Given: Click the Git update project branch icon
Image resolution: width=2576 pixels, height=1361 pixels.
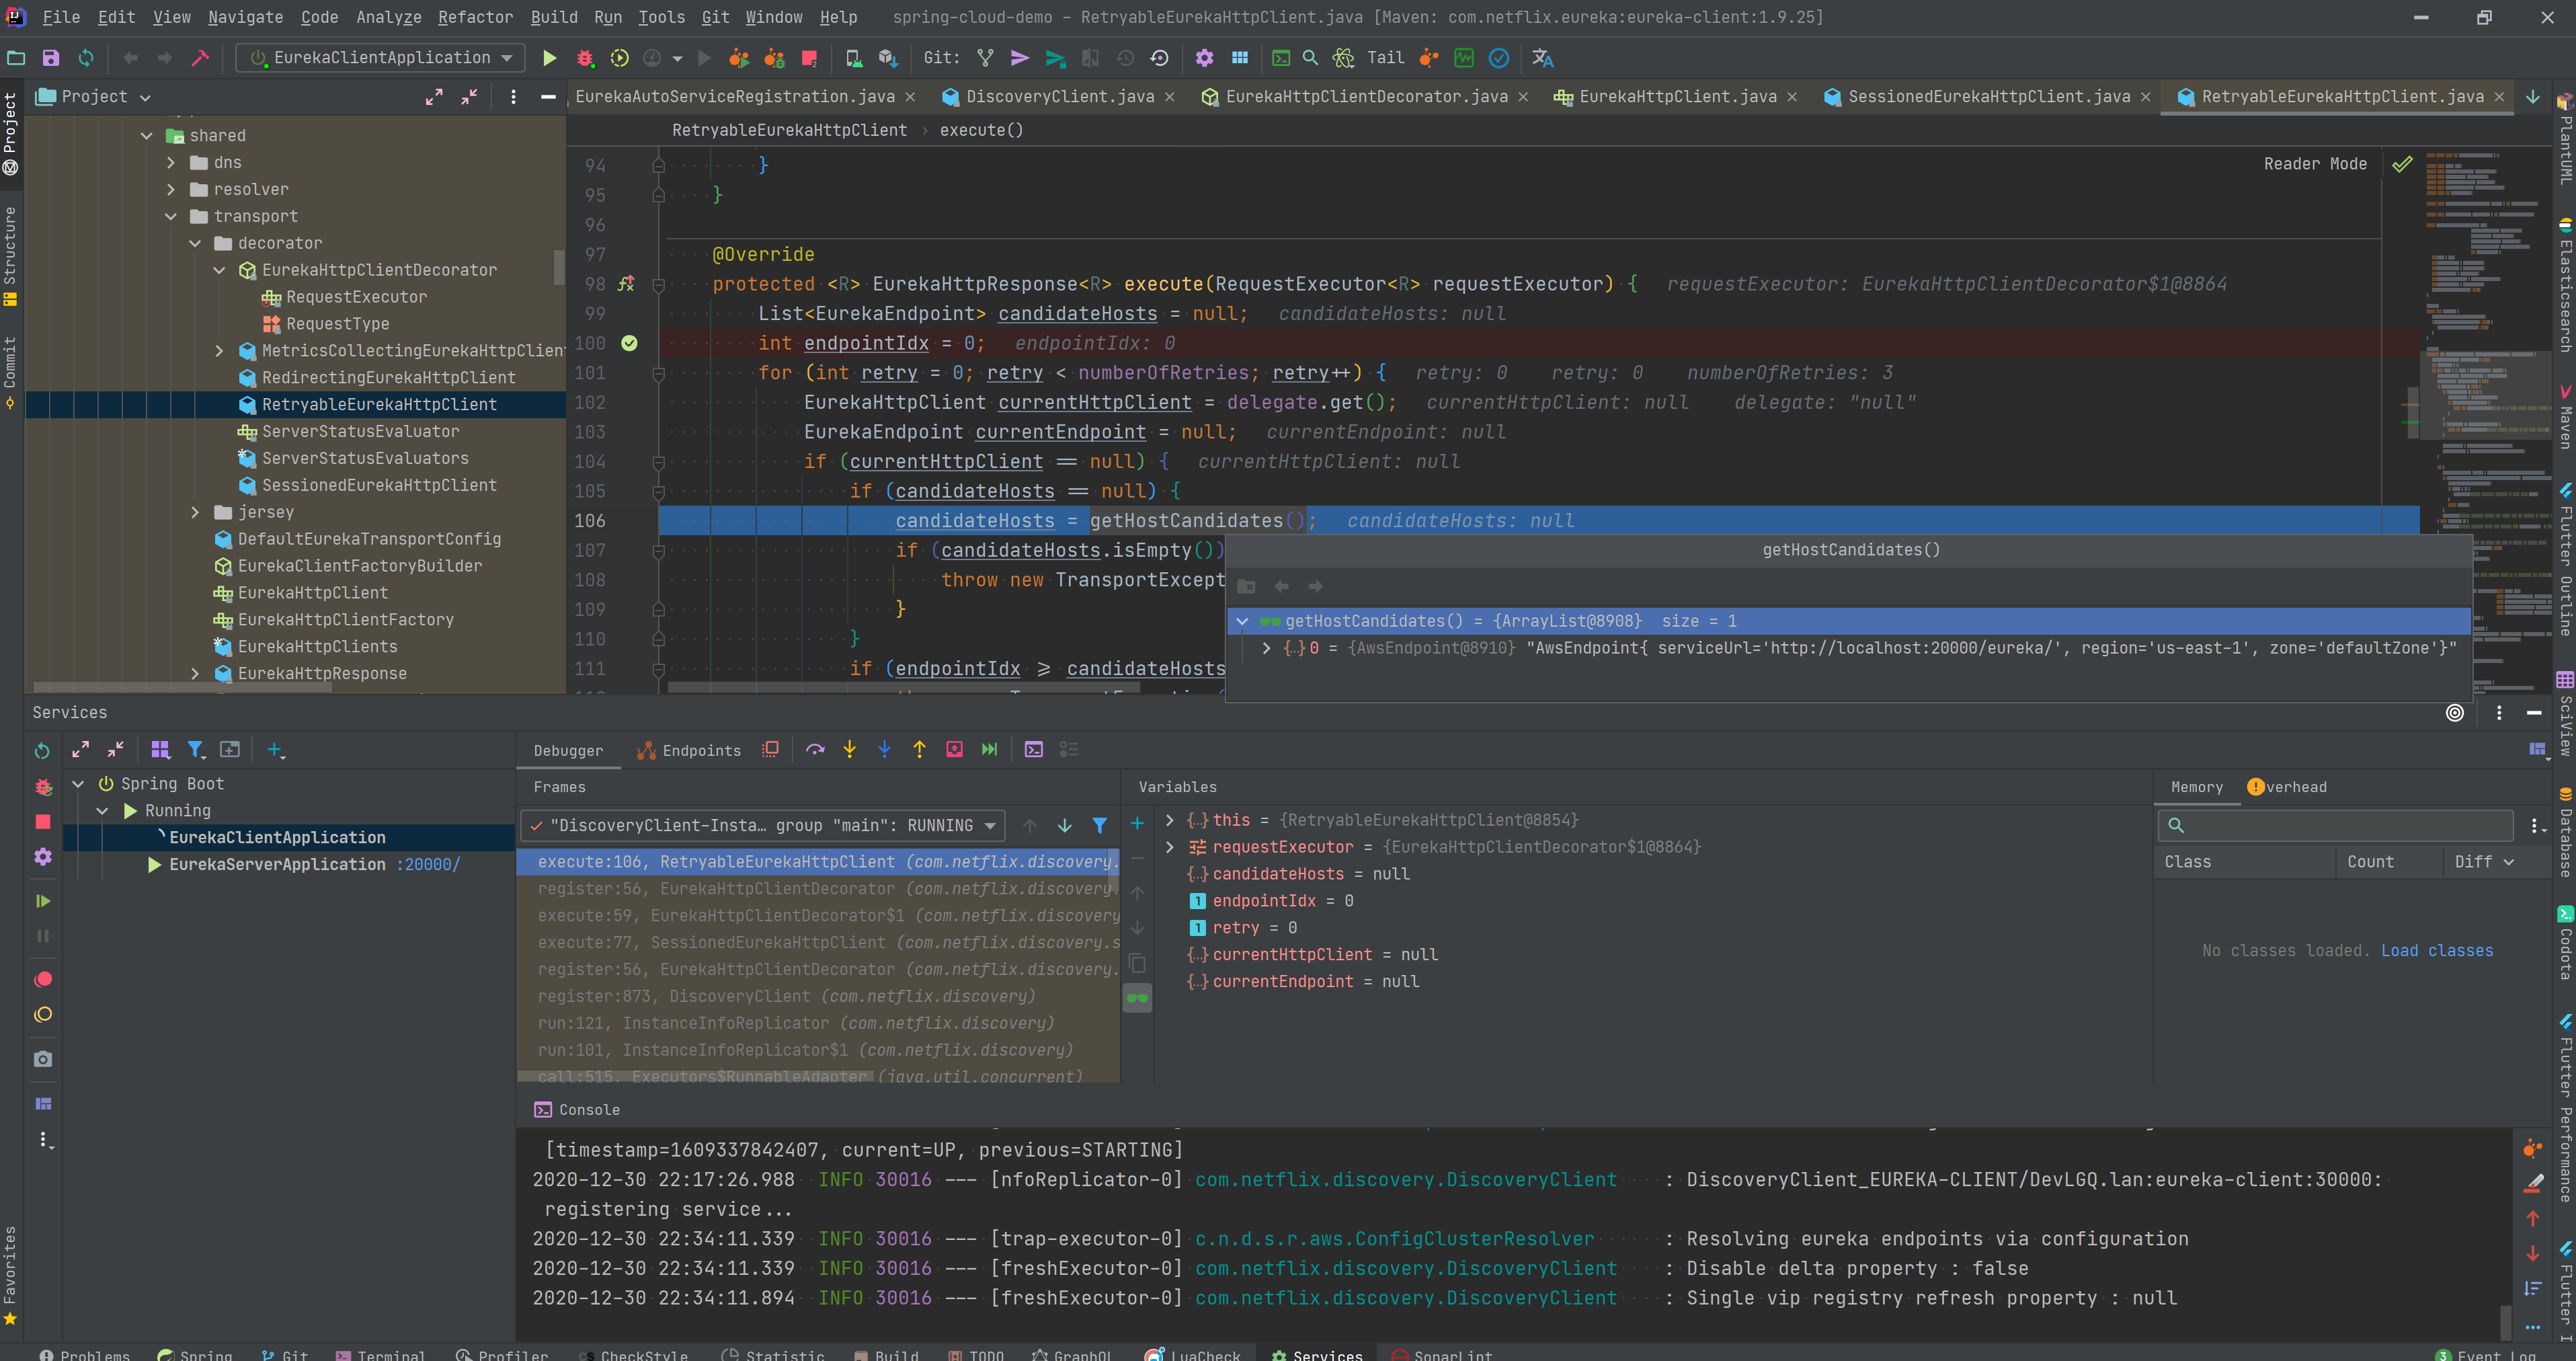Looking at the screenshot, I should pos(985,58).
